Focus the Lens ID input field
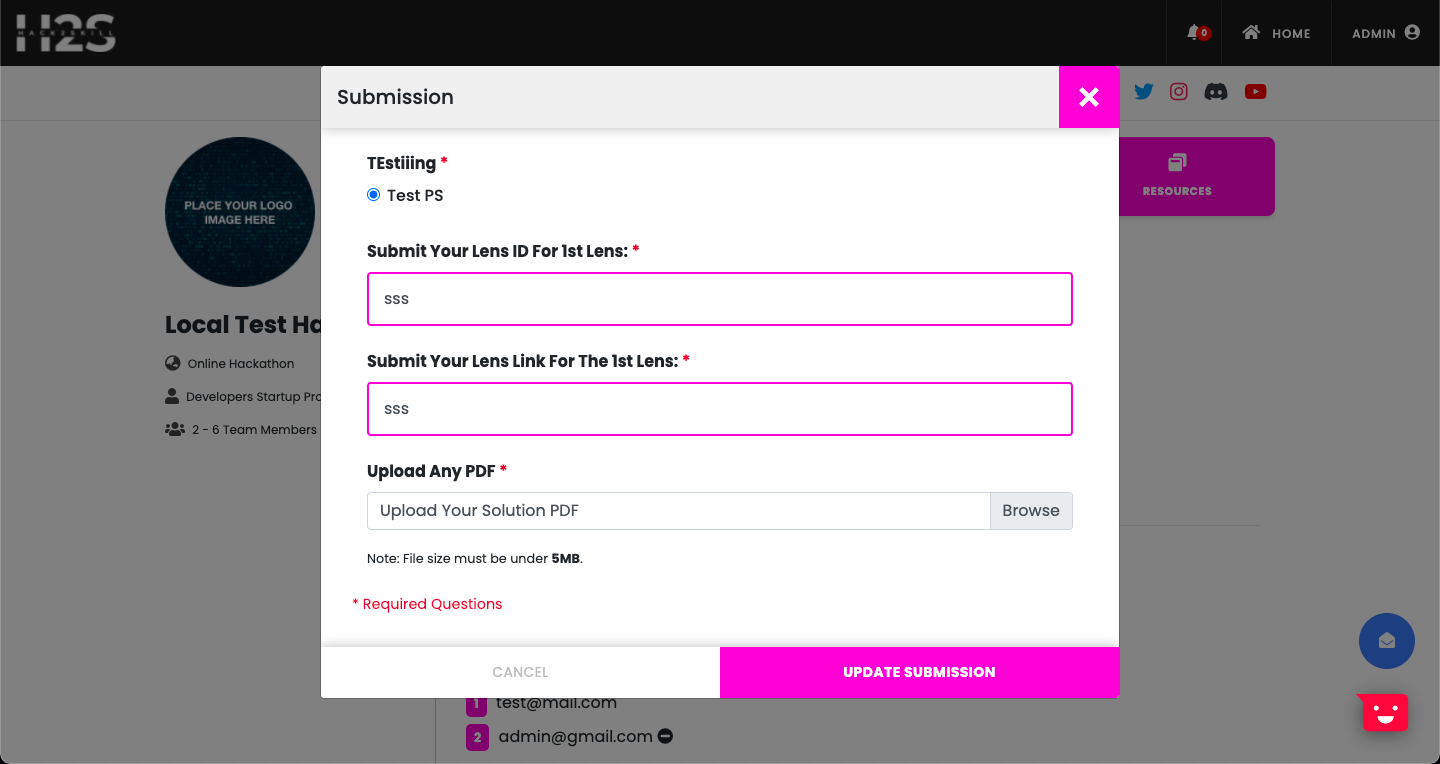Viewport: 1440px width, 764px height. (x=720, y=299)
